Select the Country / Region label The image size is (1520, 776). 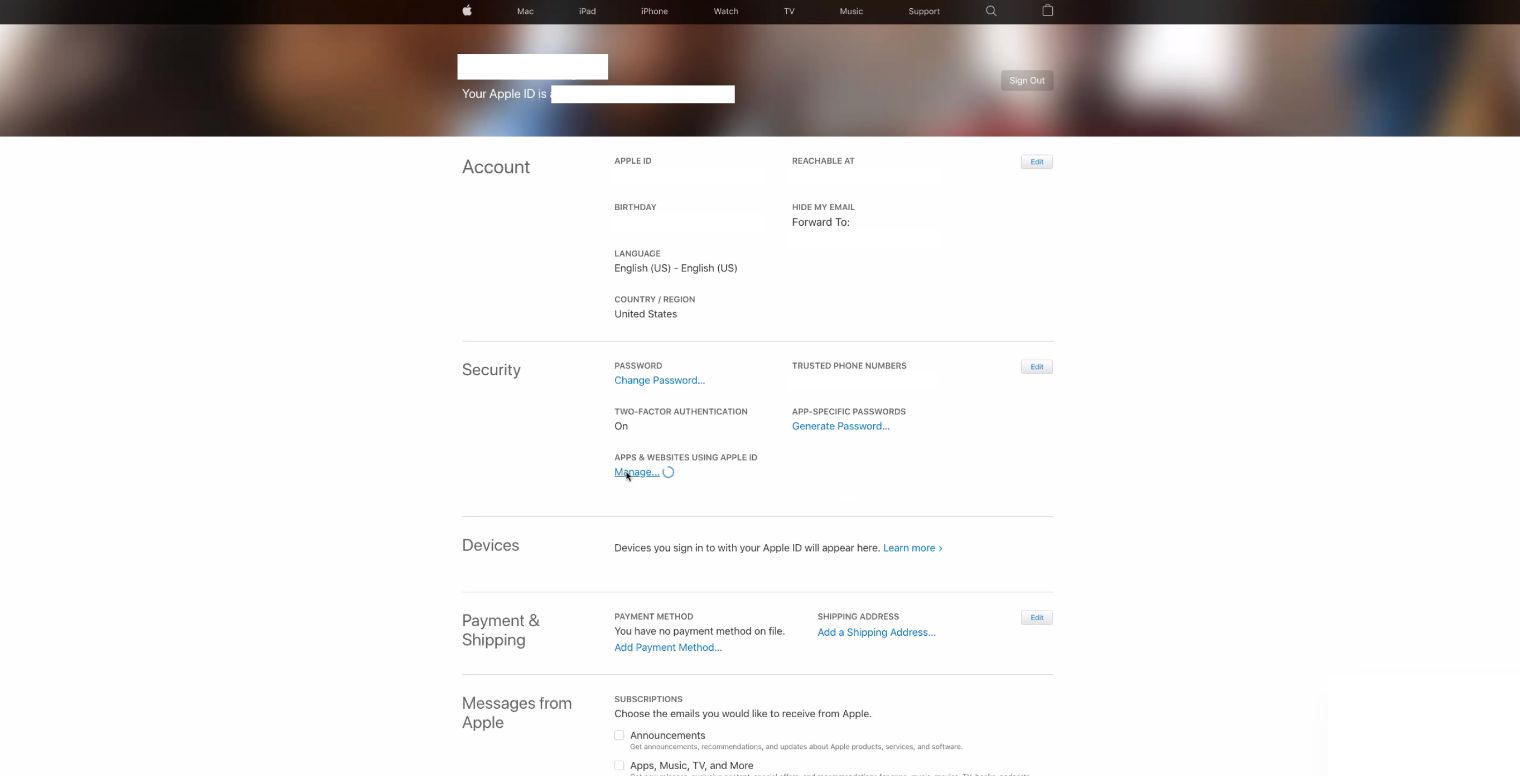coord(655,299)
